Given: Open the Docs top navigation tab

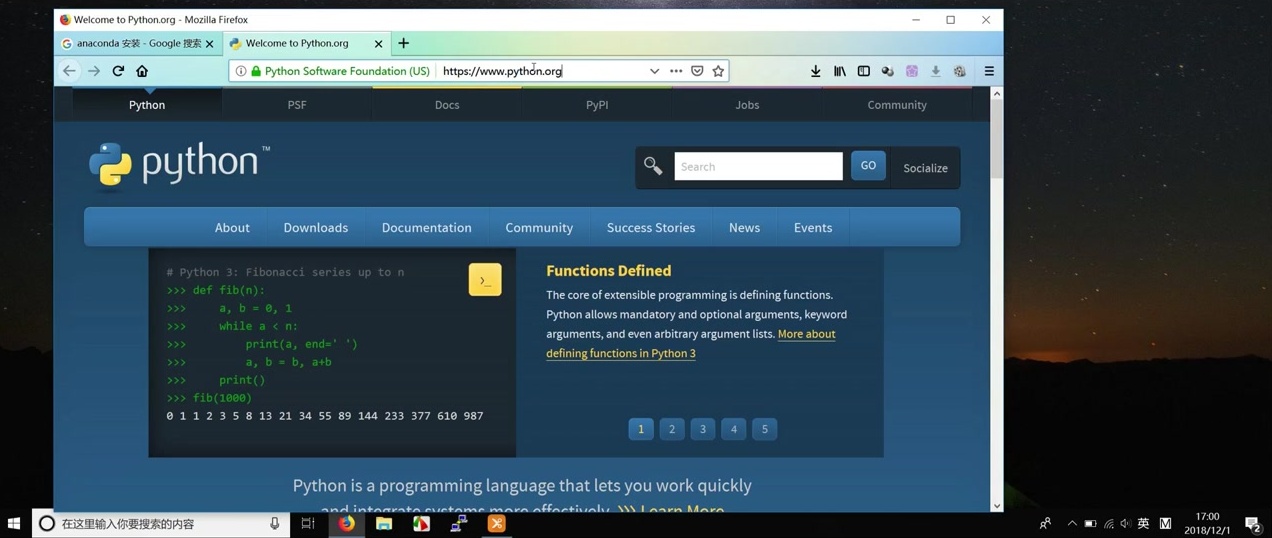Looking at the screenshot, I should click(447, 105).
